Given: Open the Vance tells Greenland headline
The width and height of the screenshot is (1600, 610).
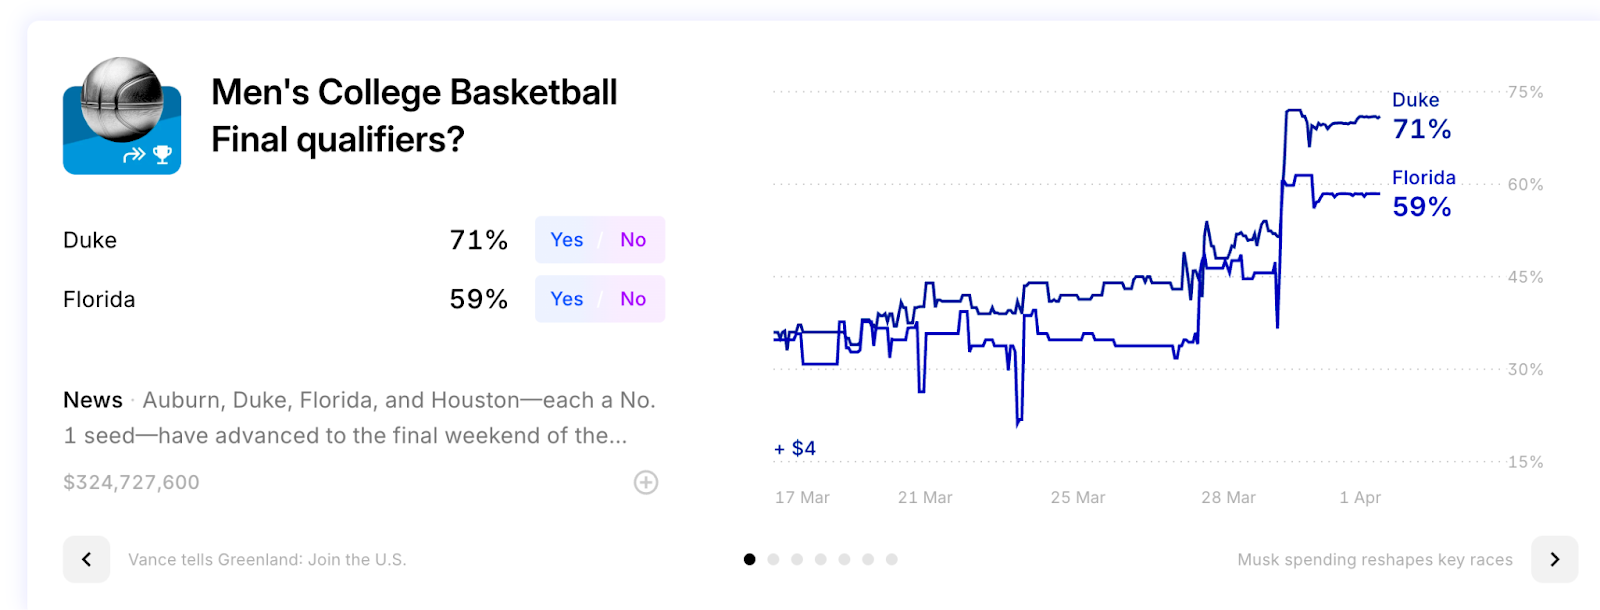Looking at the screenshot, I should point(267,560).
